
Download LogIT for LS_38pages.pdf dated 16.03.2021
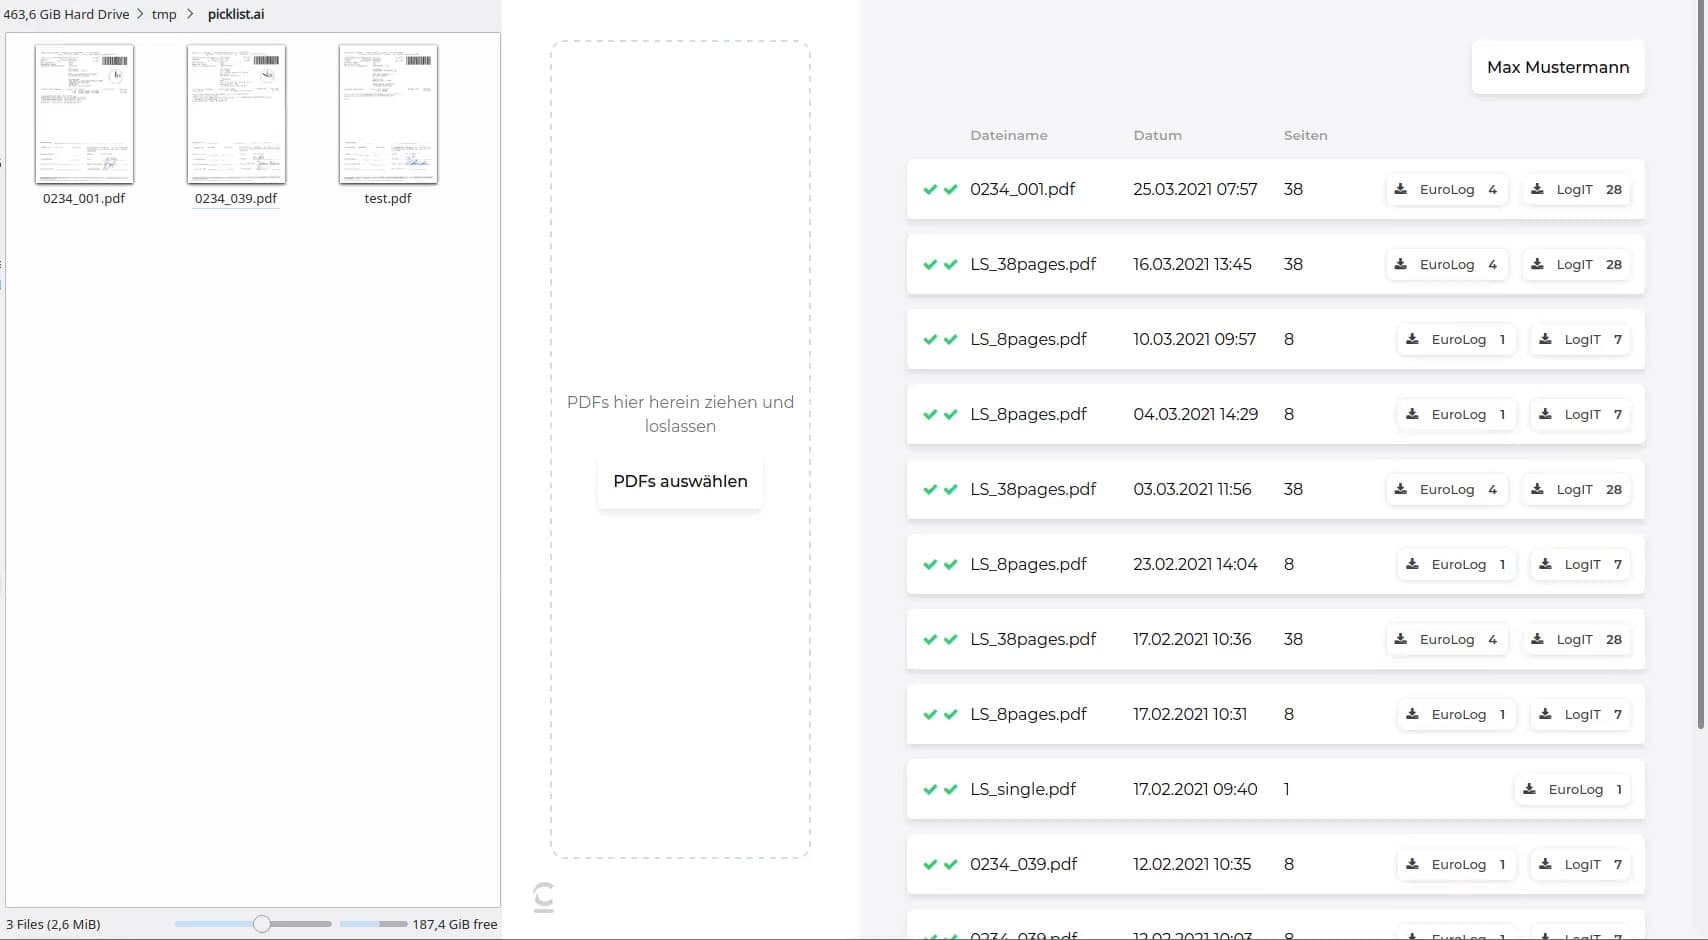pos(1575,265)
